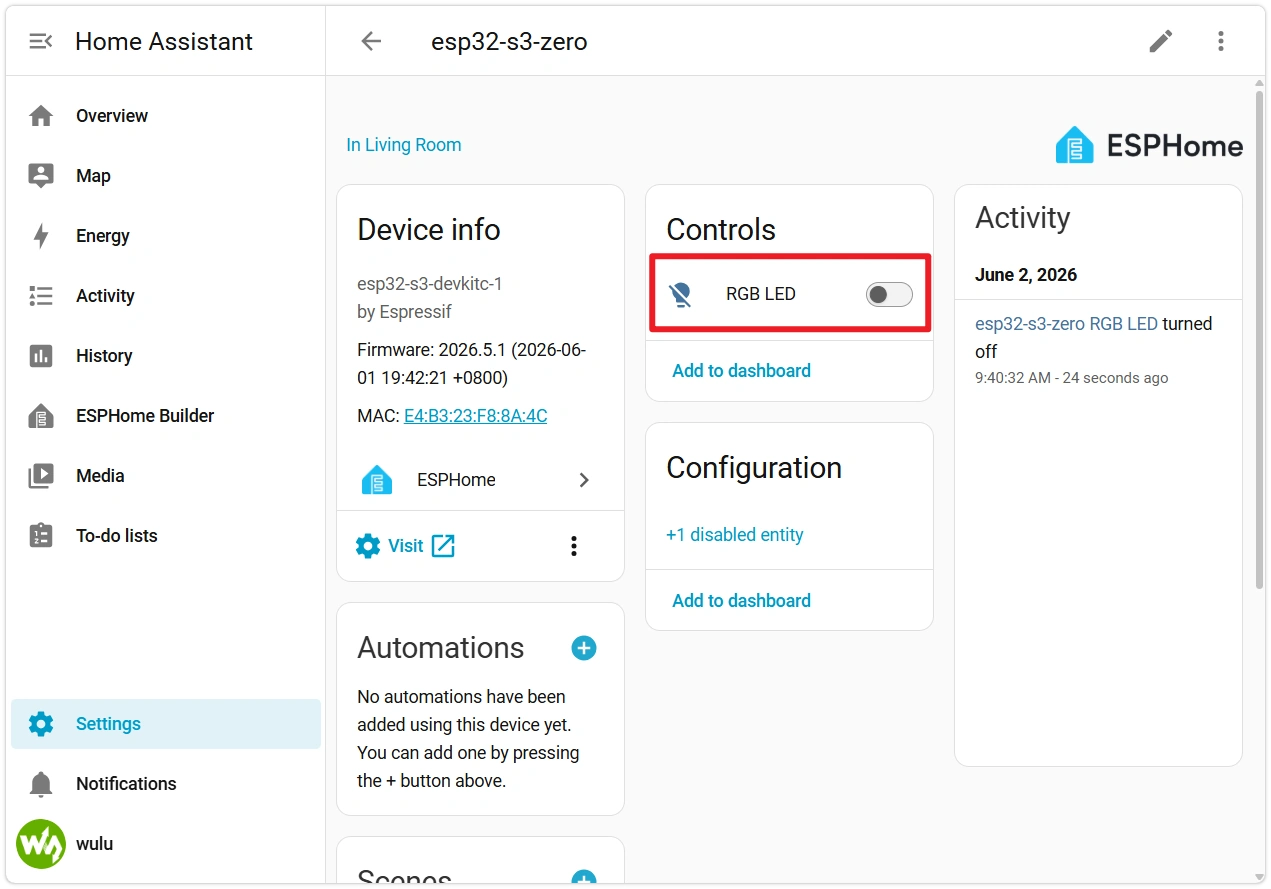
Task: Go back using the arrow icon
Action: tap(371, 41)
